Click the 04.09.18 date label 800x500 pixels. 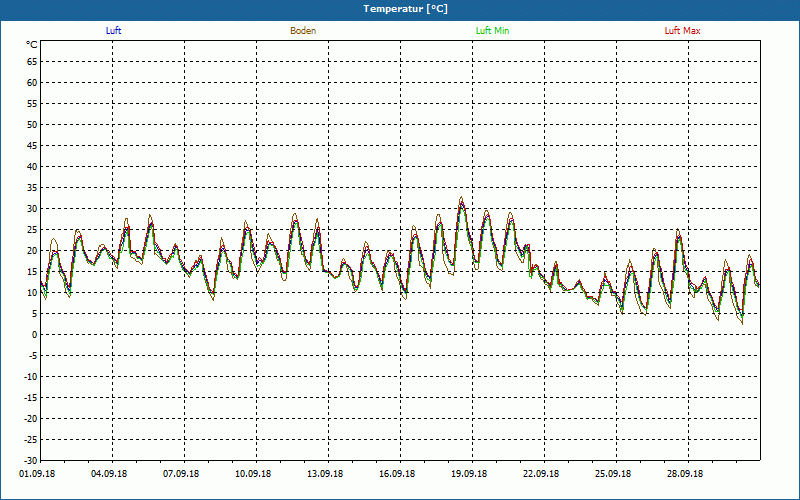coord(109,474)
